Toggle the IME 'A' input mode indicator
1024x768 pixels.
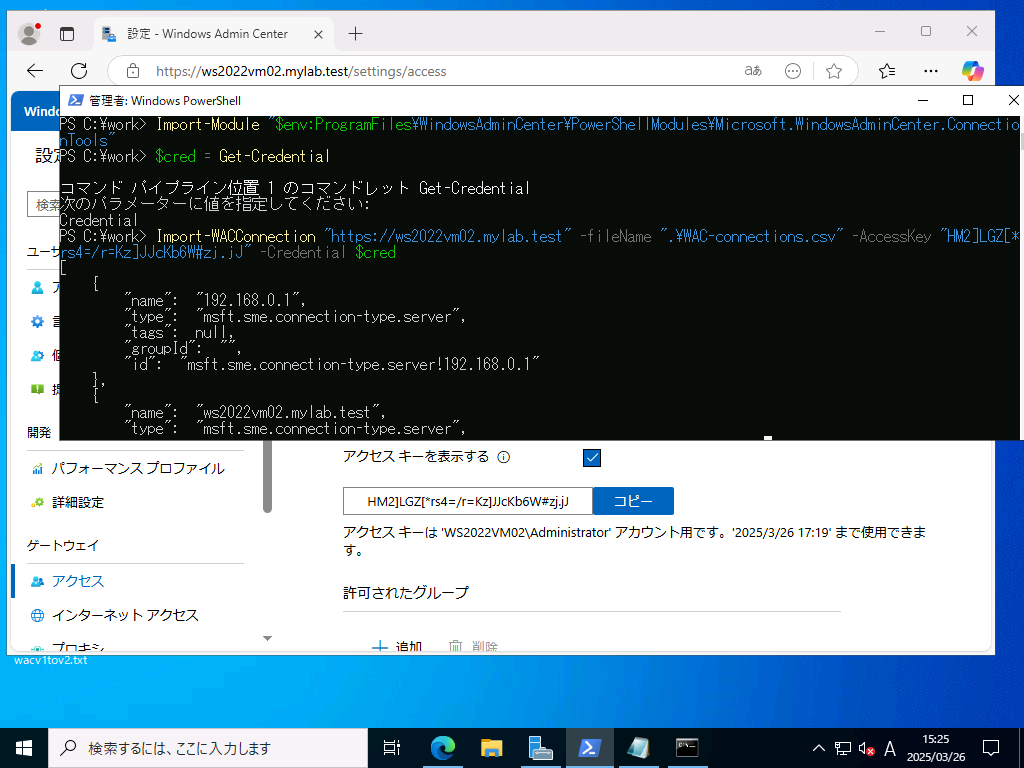(x=889, y=748)
